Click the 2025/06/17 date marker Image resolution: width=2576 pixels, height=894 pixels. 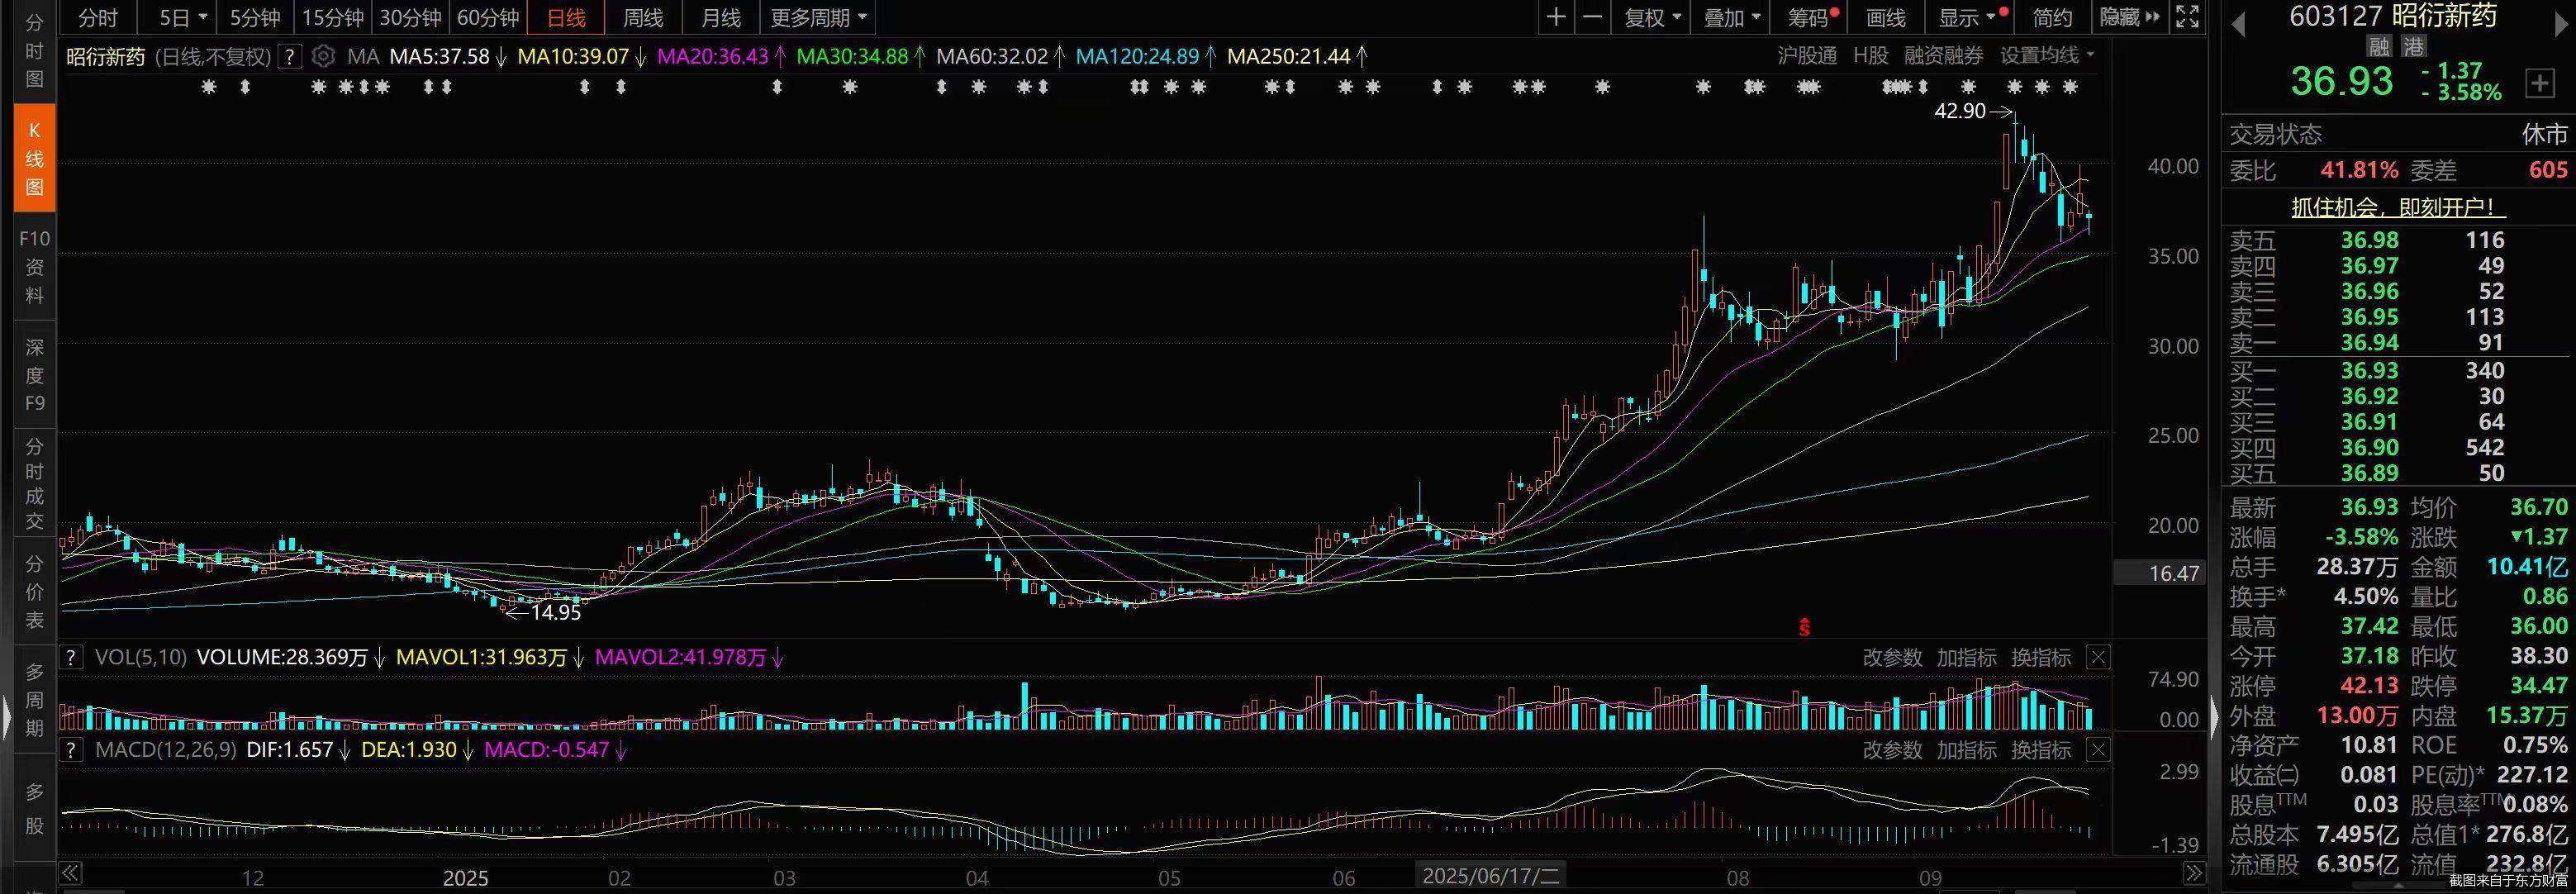coord(1490,877)
